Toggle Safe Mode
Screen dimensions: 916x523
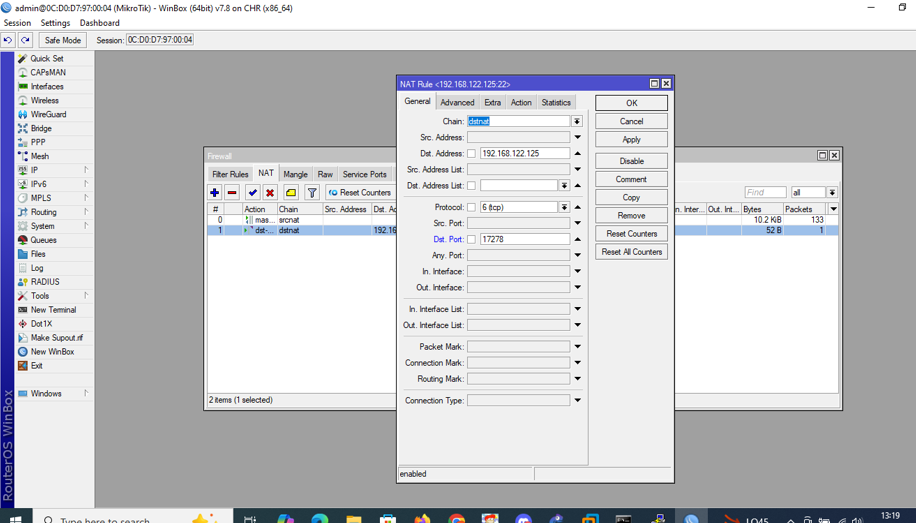63,40
